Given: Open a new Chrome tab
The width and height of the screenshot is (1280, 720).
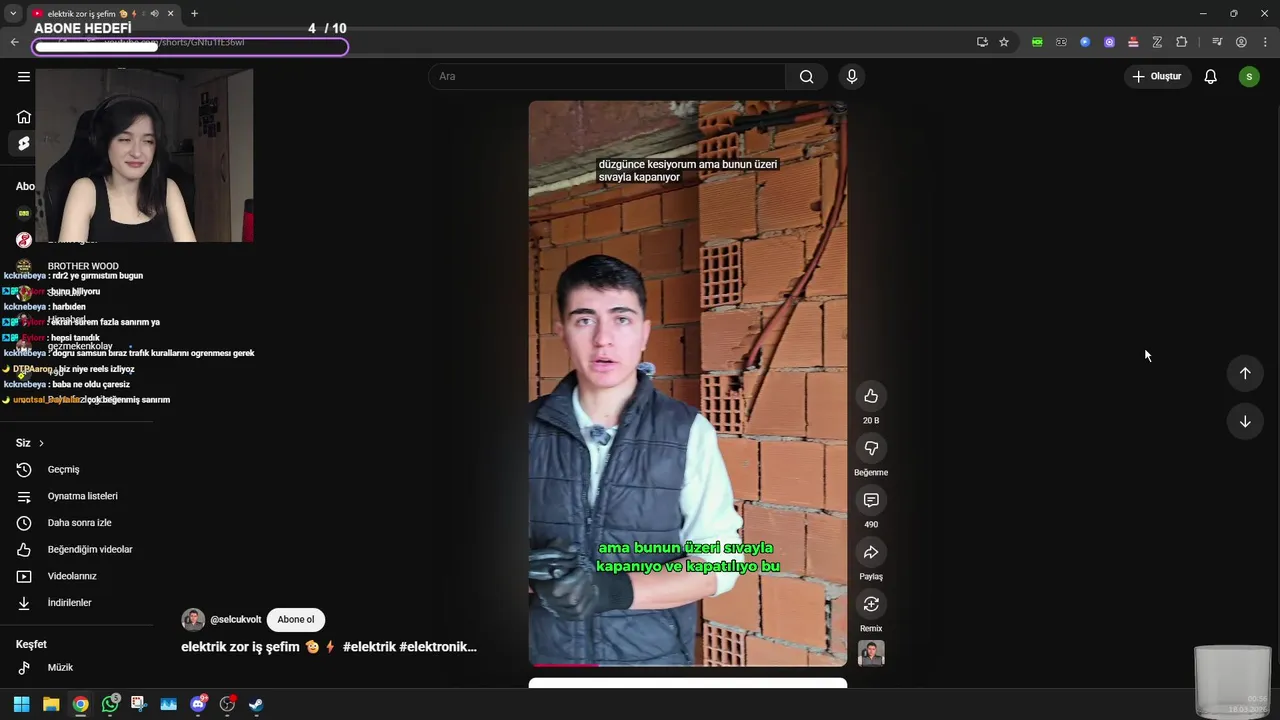Looking at the screenshot, I should pyautogui.click(x=194, y=13).
